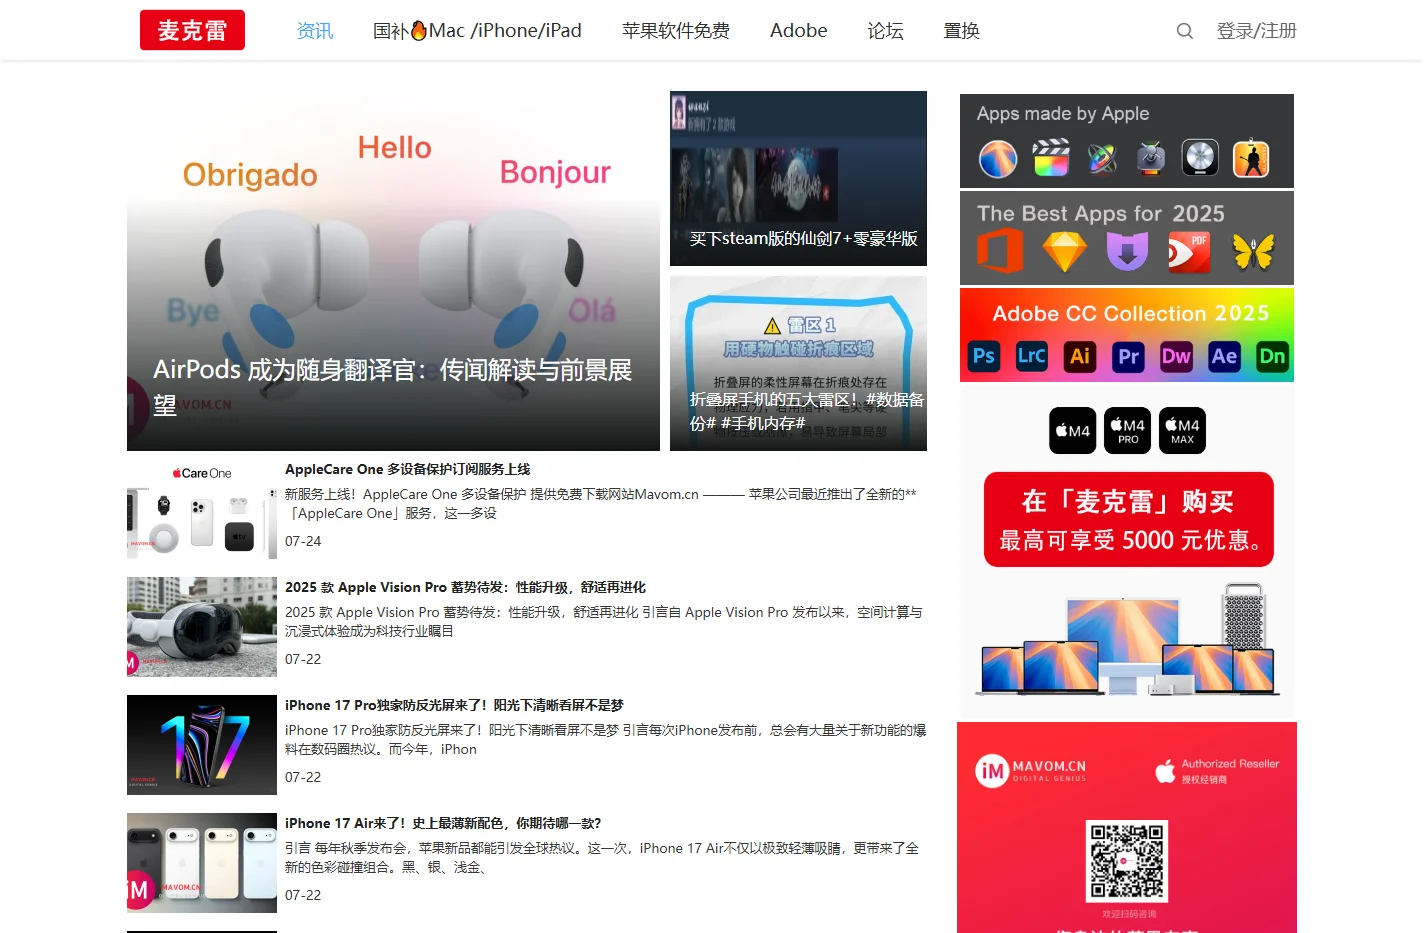Image resolution: width=1424 pixels, height=933 pixels.
Task: Click the 07-24 date under AppleCare article
Action: click(303, 541)
